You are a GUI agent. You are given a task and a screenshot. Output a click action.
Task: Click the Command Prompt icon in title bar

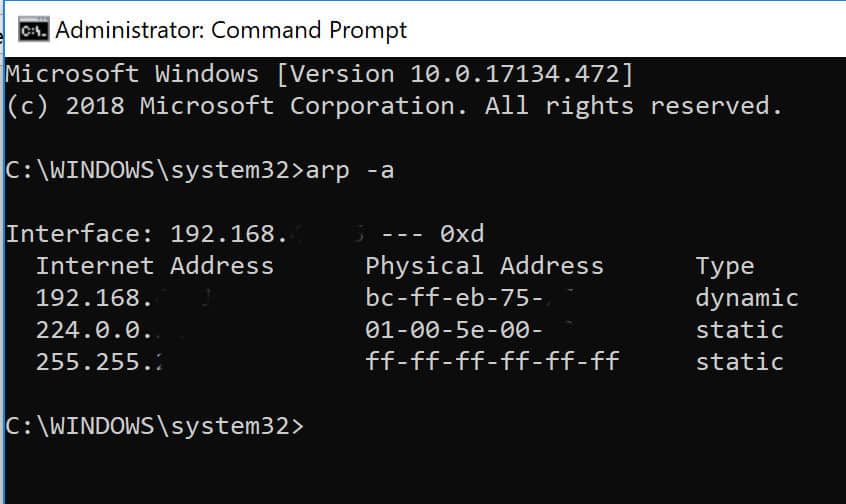pyautogui.click(x=33, y=30)
